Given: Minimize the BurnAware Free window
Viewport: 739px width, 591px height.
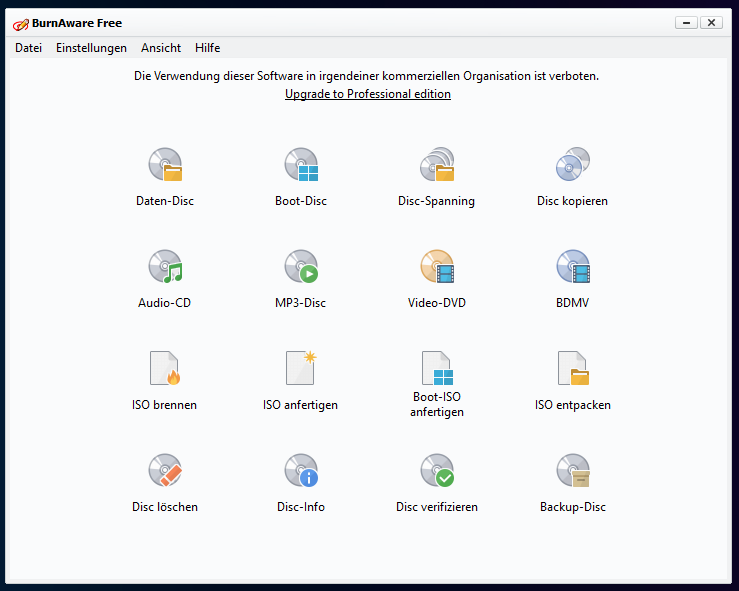Looking at the screenshot, I should (x=686, y=22).
